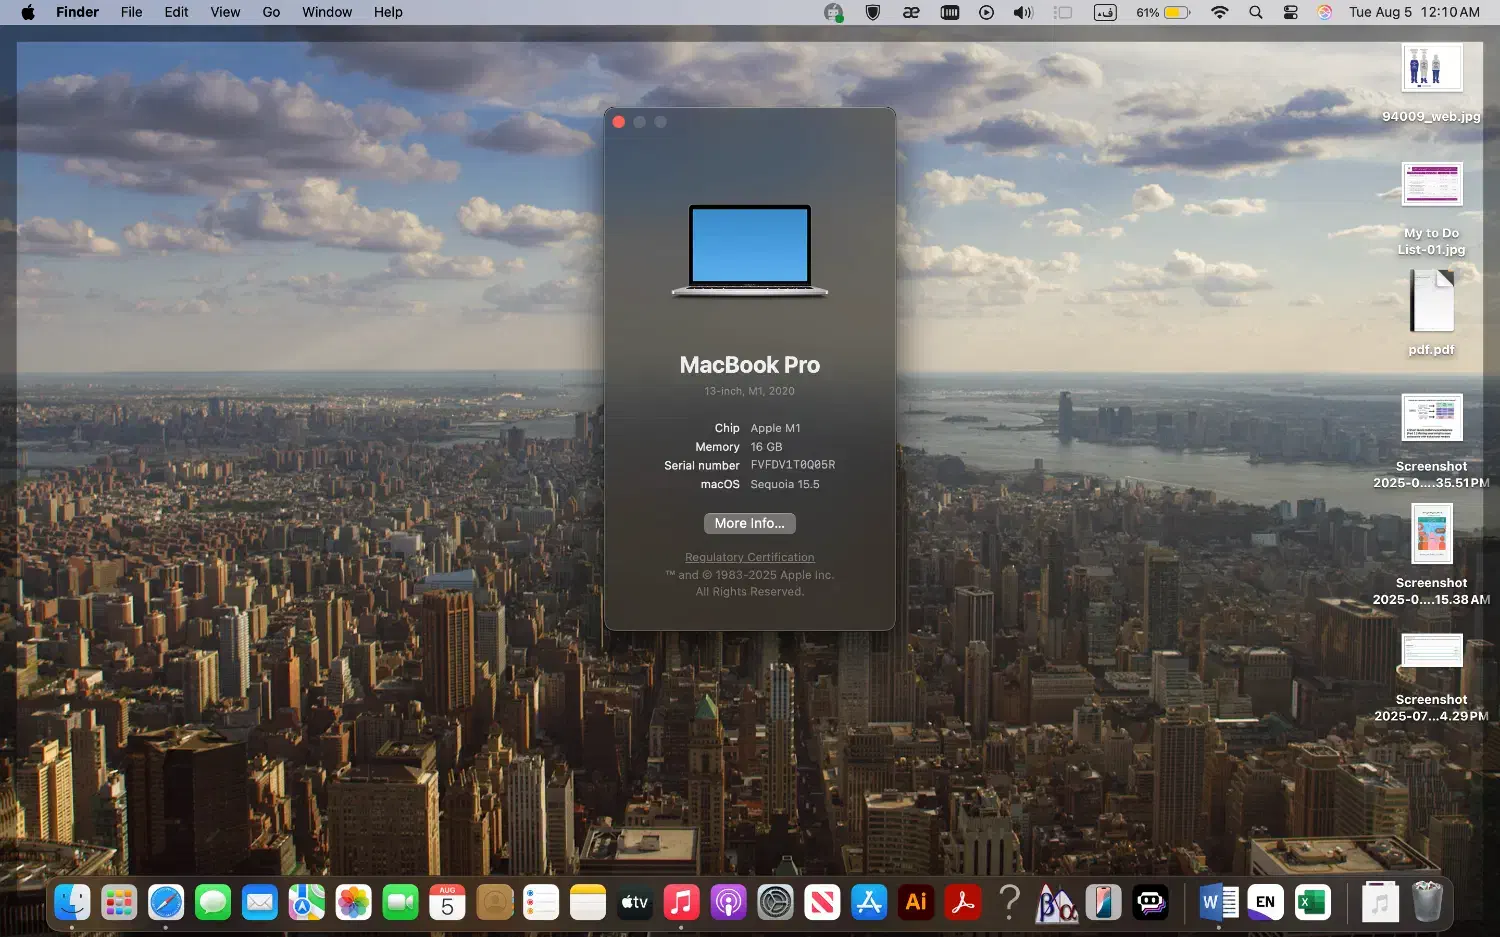Open System Settings gear in Dock

[x=775, y=903]
